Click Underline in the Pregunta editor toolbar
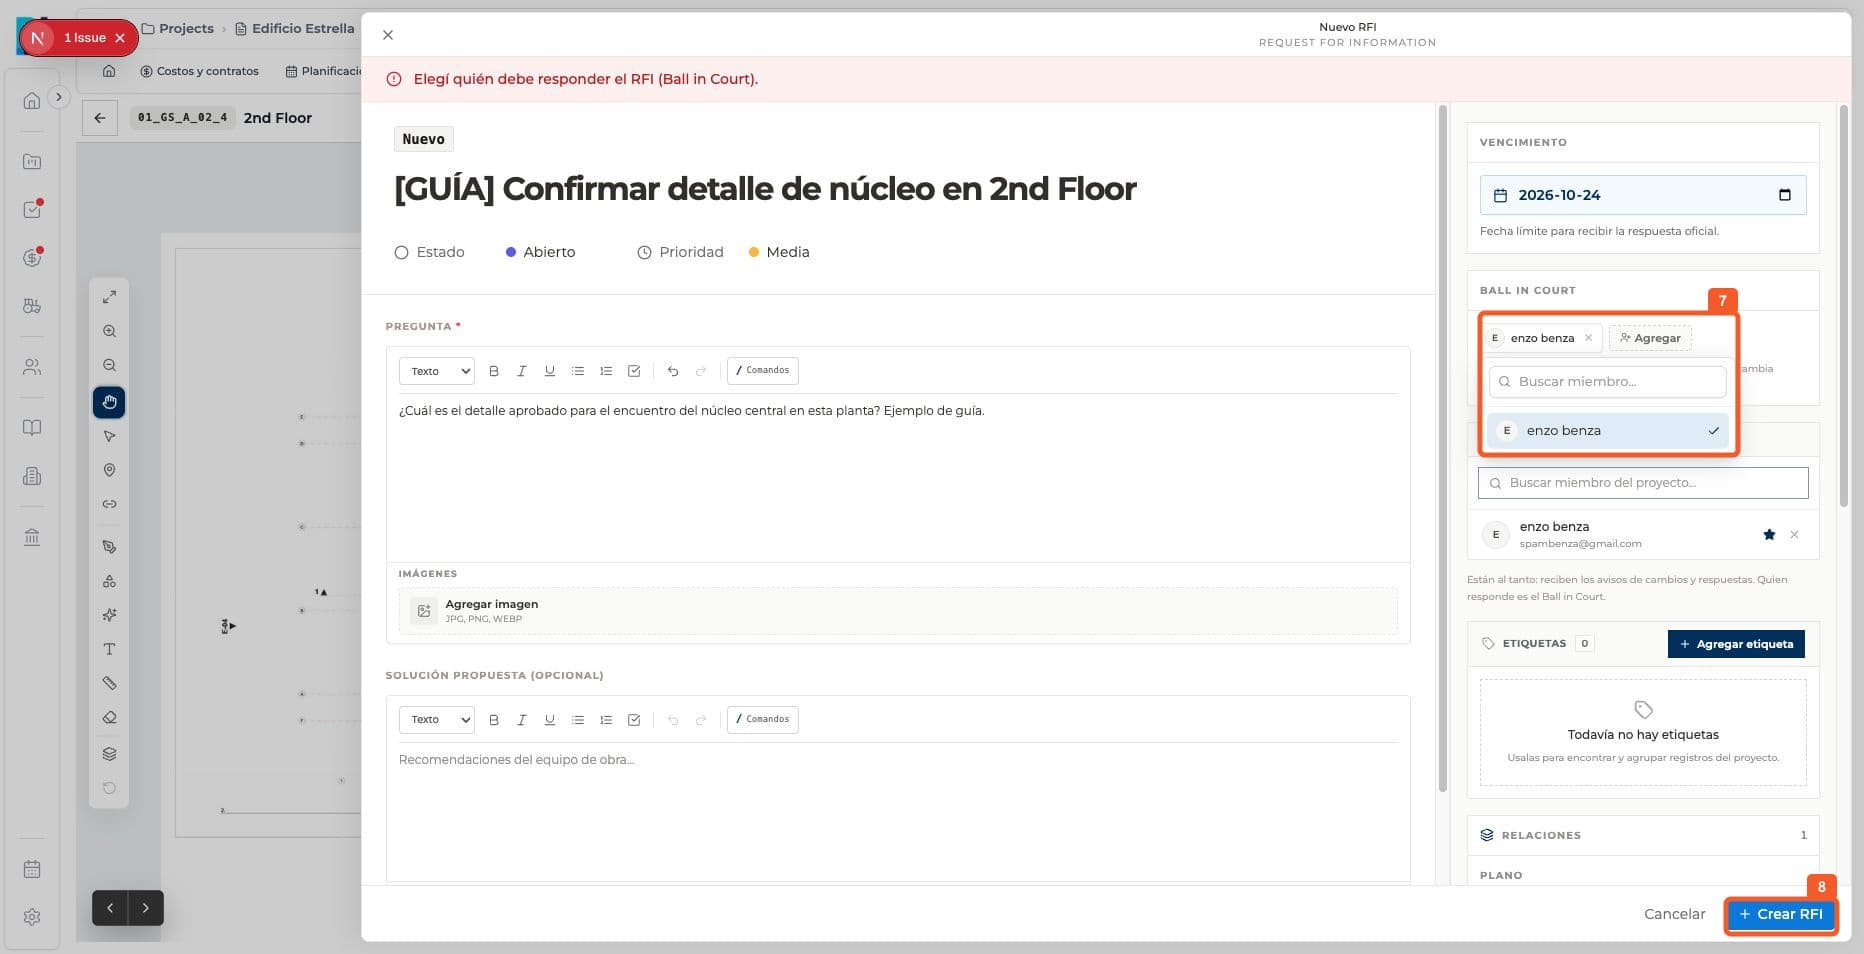1864x954 pixels. [x=549, y=371]
